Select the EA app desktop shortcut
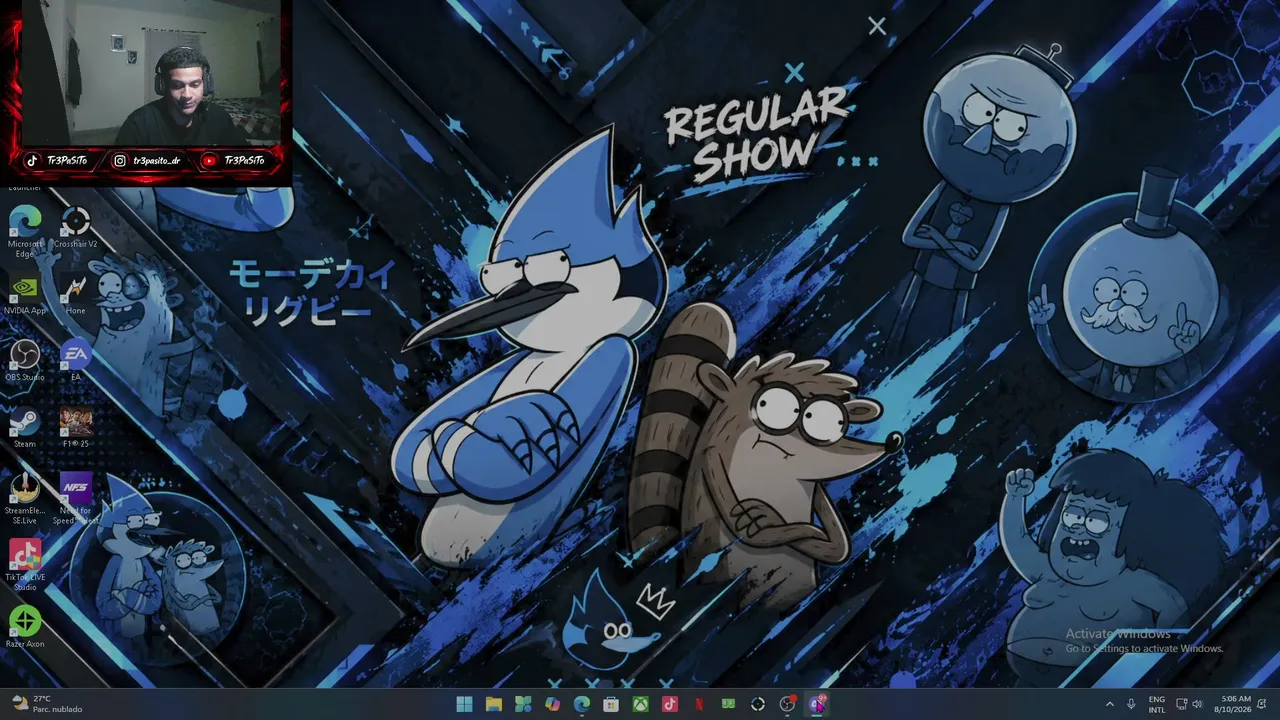Image resolution: width=1280 pixels, height=720 pixels. click(x=76, y=362)
